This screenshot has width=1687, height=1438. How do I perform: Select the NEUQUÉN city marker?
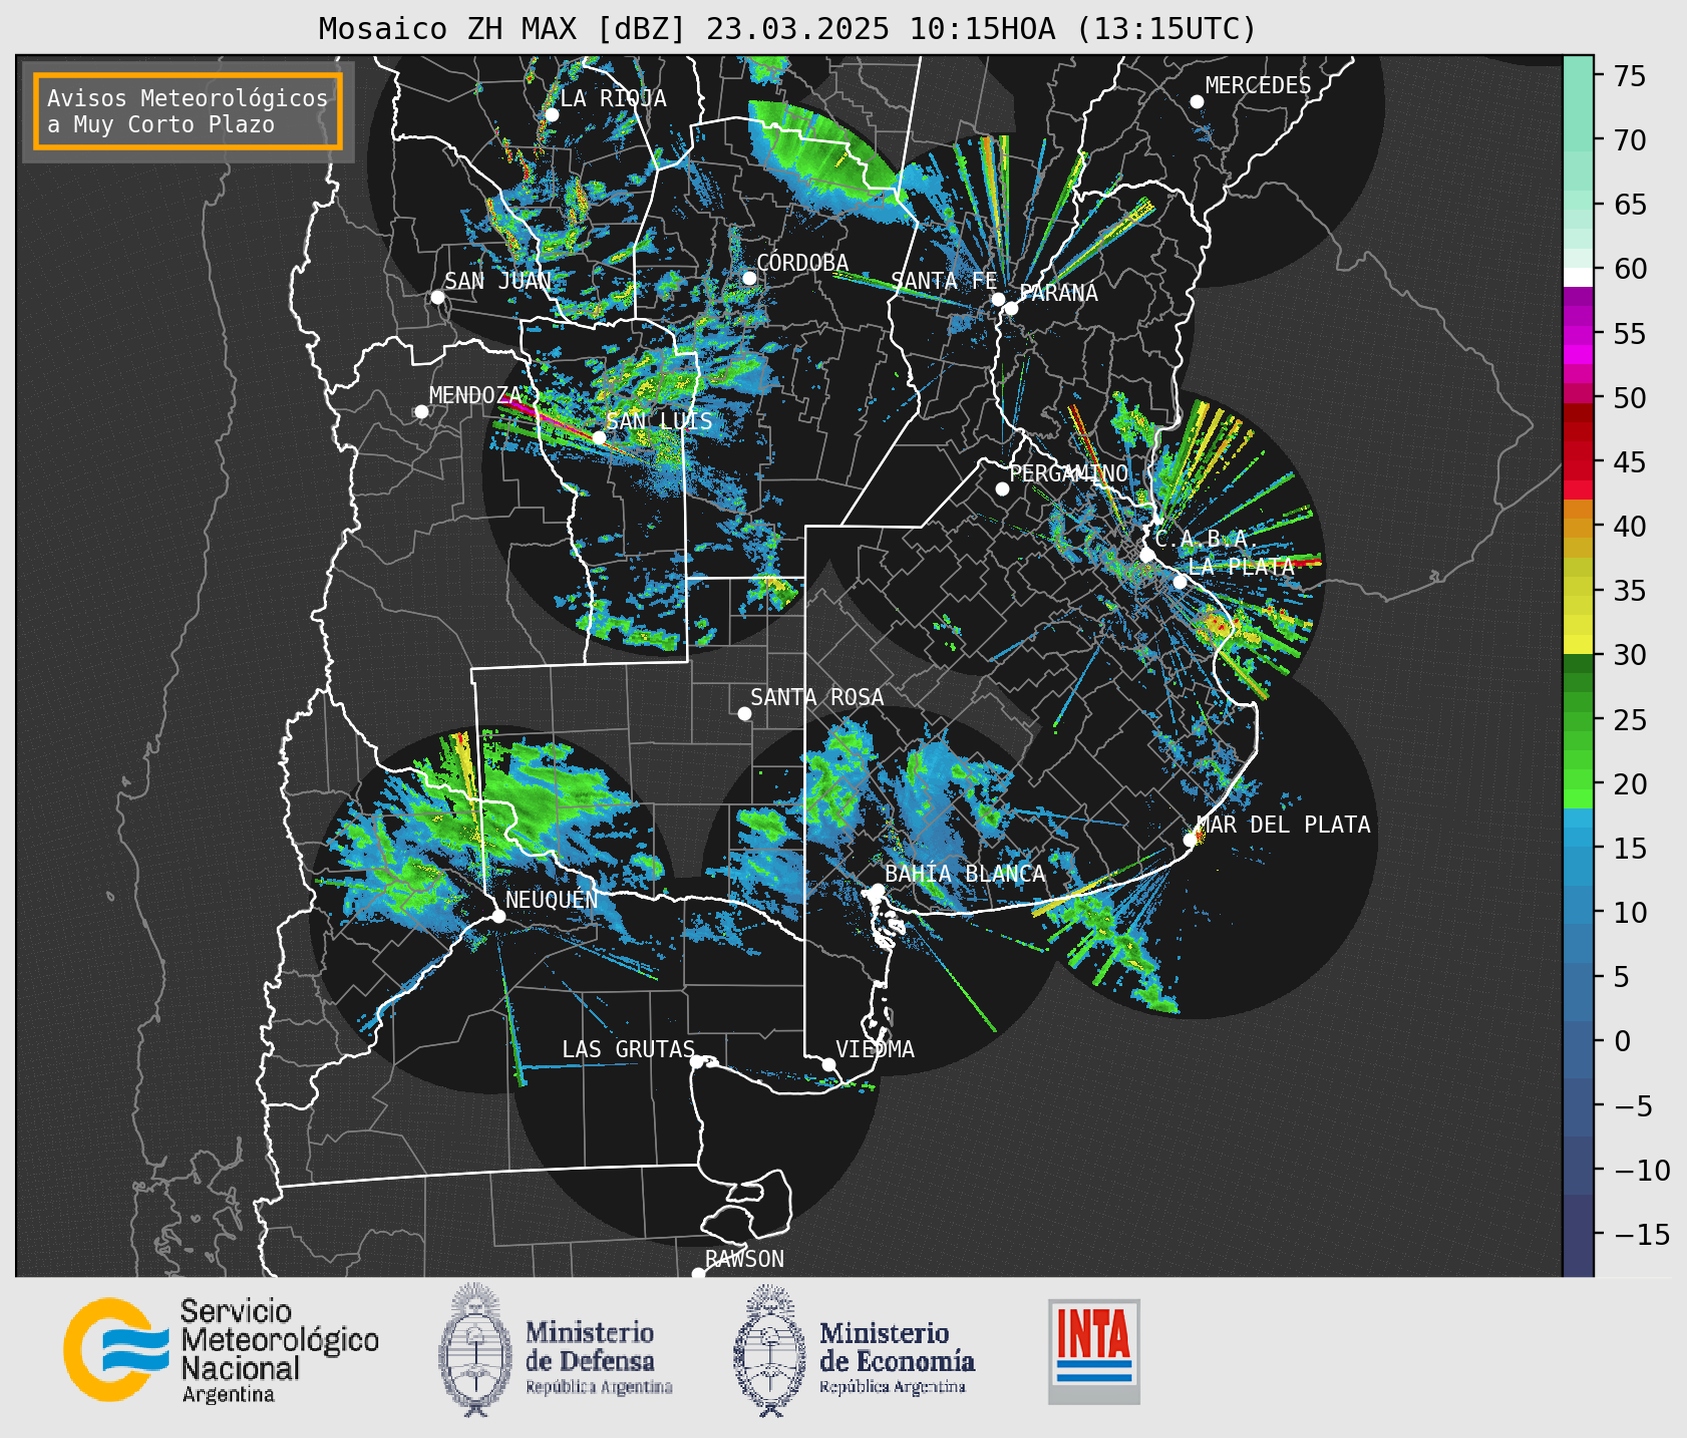coord(499,916)
